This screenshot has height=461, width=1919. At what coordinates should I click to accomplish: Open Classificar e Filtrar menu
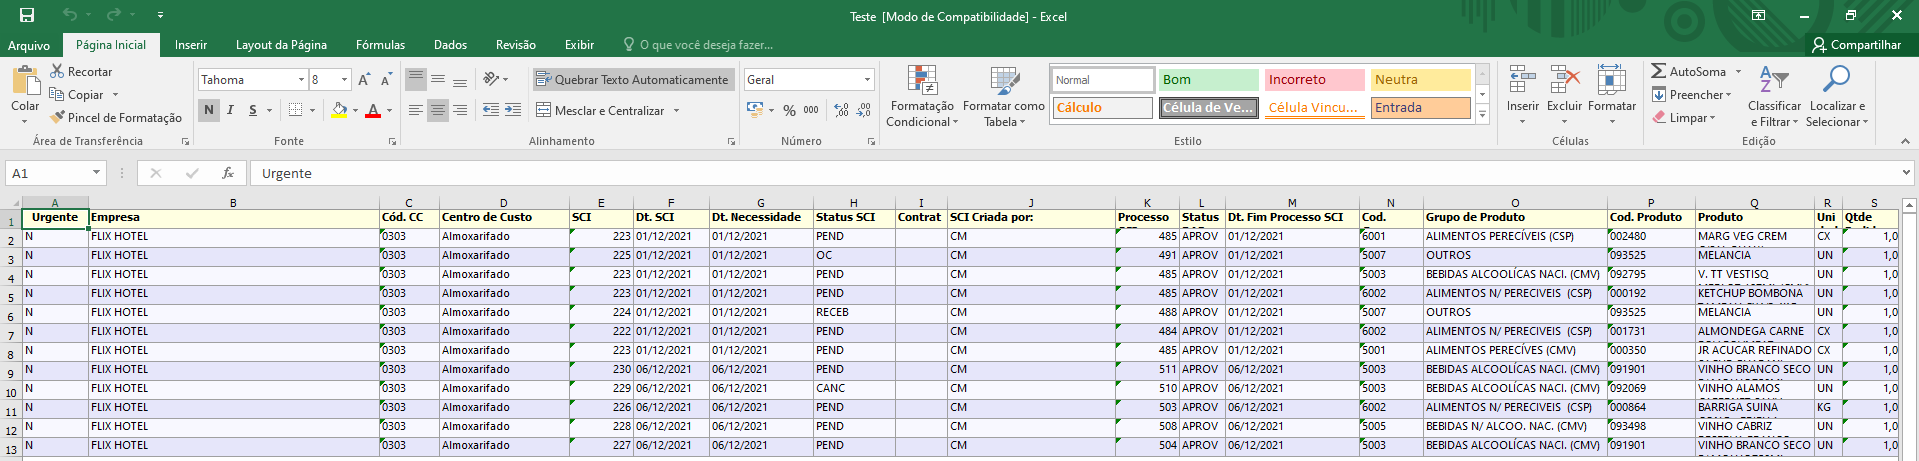pyautogui.click(x=1774, y=96)
